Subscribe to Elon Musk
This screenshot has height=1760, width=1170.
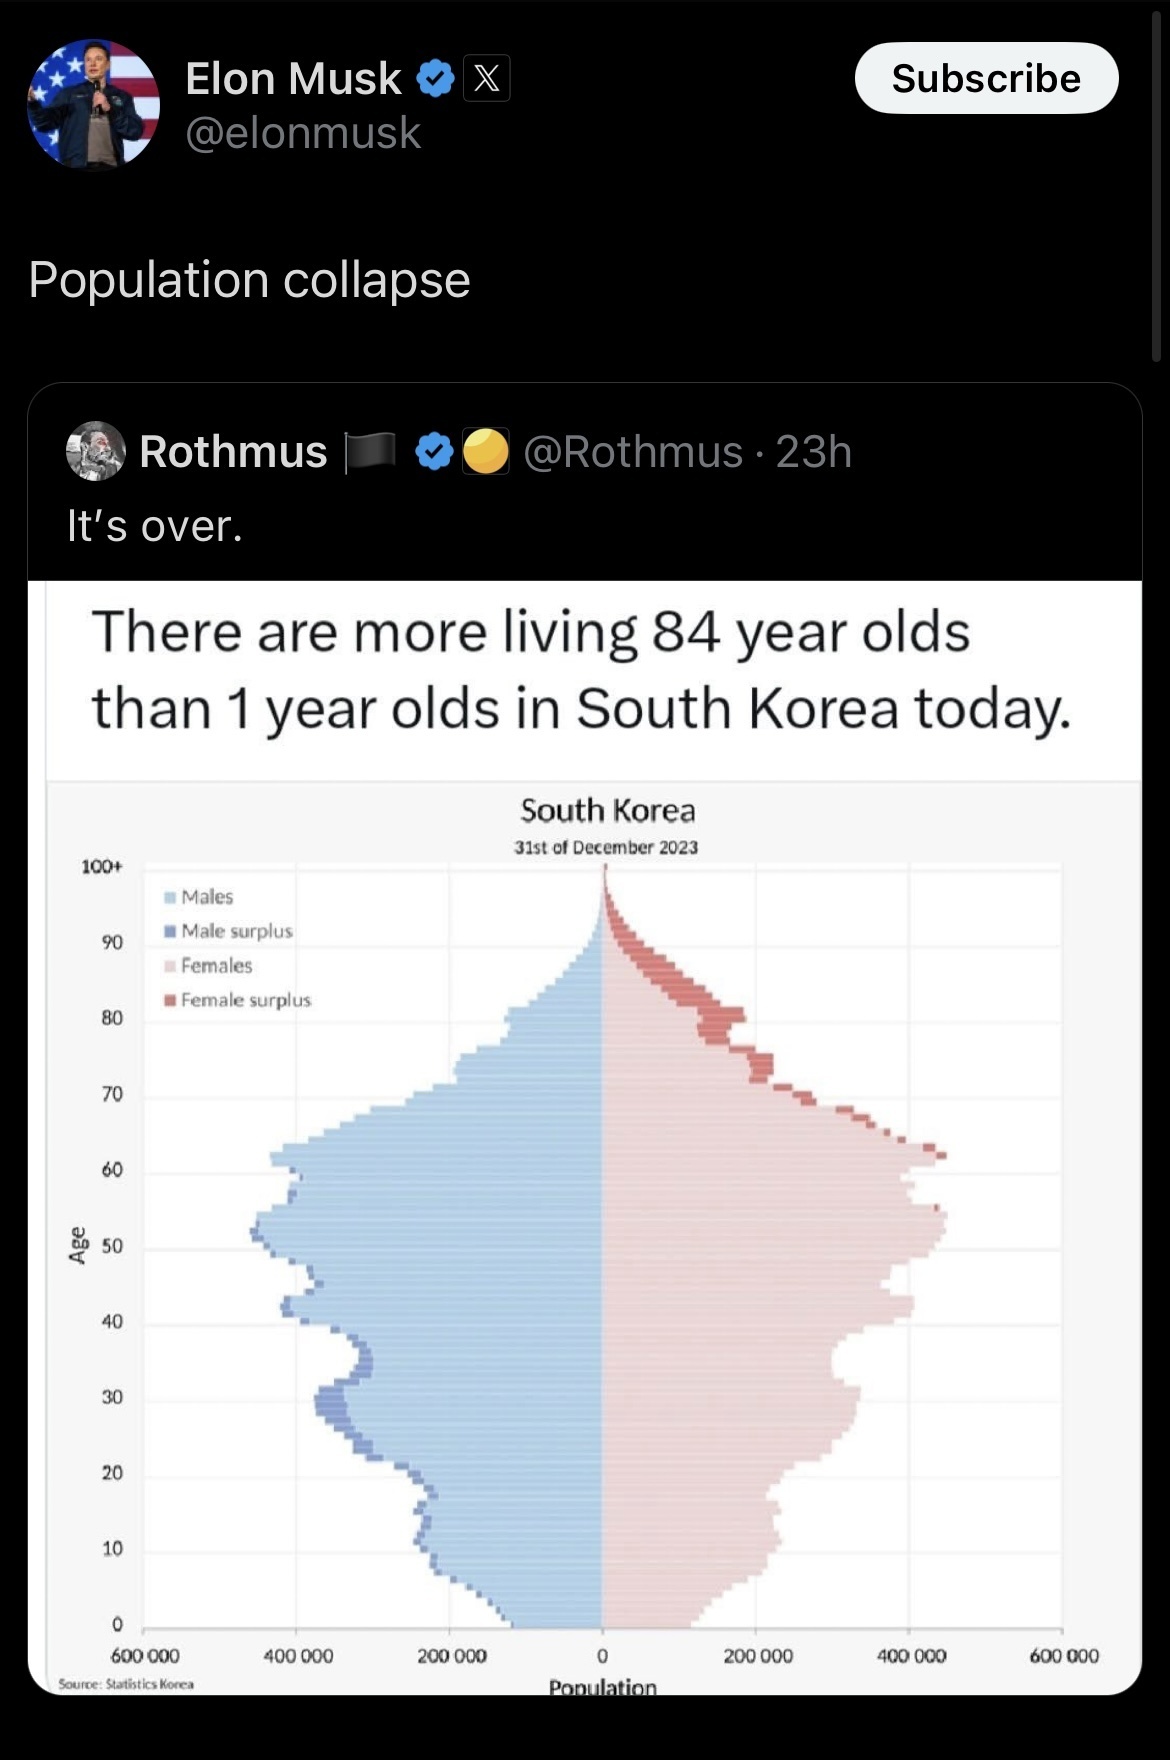(x=986, y=78)
